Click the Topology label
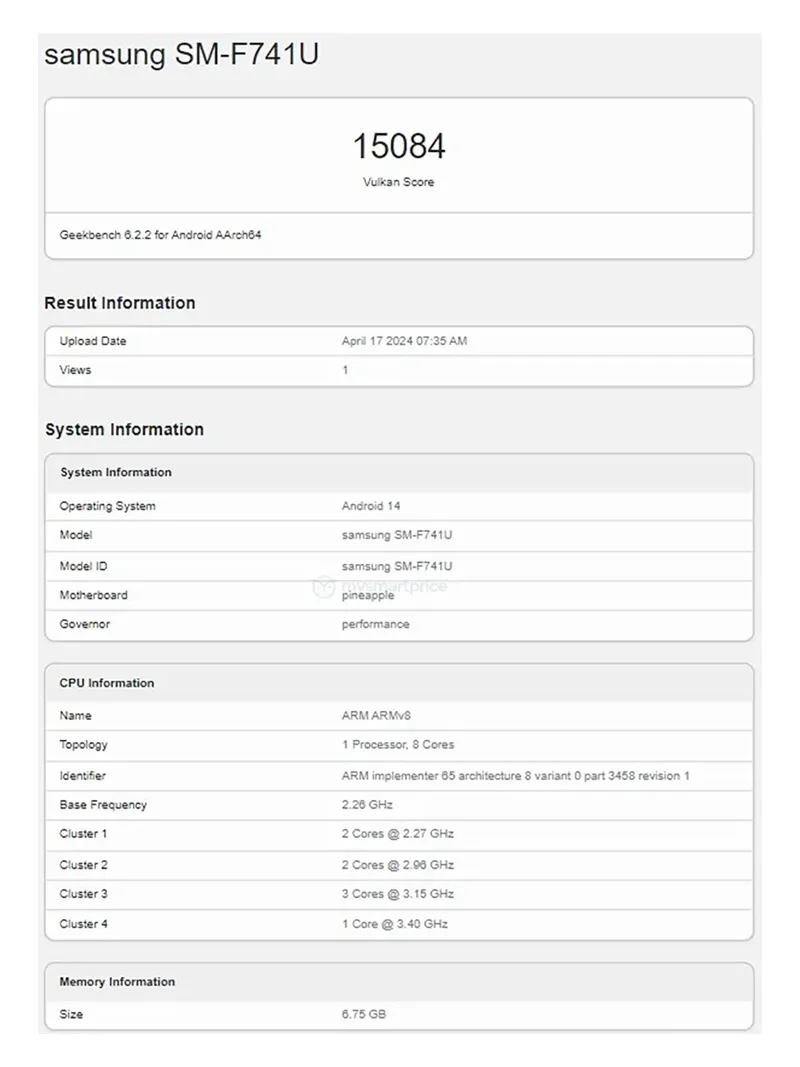The height and width of the screenshot is (1067, 800). point(83,745)
